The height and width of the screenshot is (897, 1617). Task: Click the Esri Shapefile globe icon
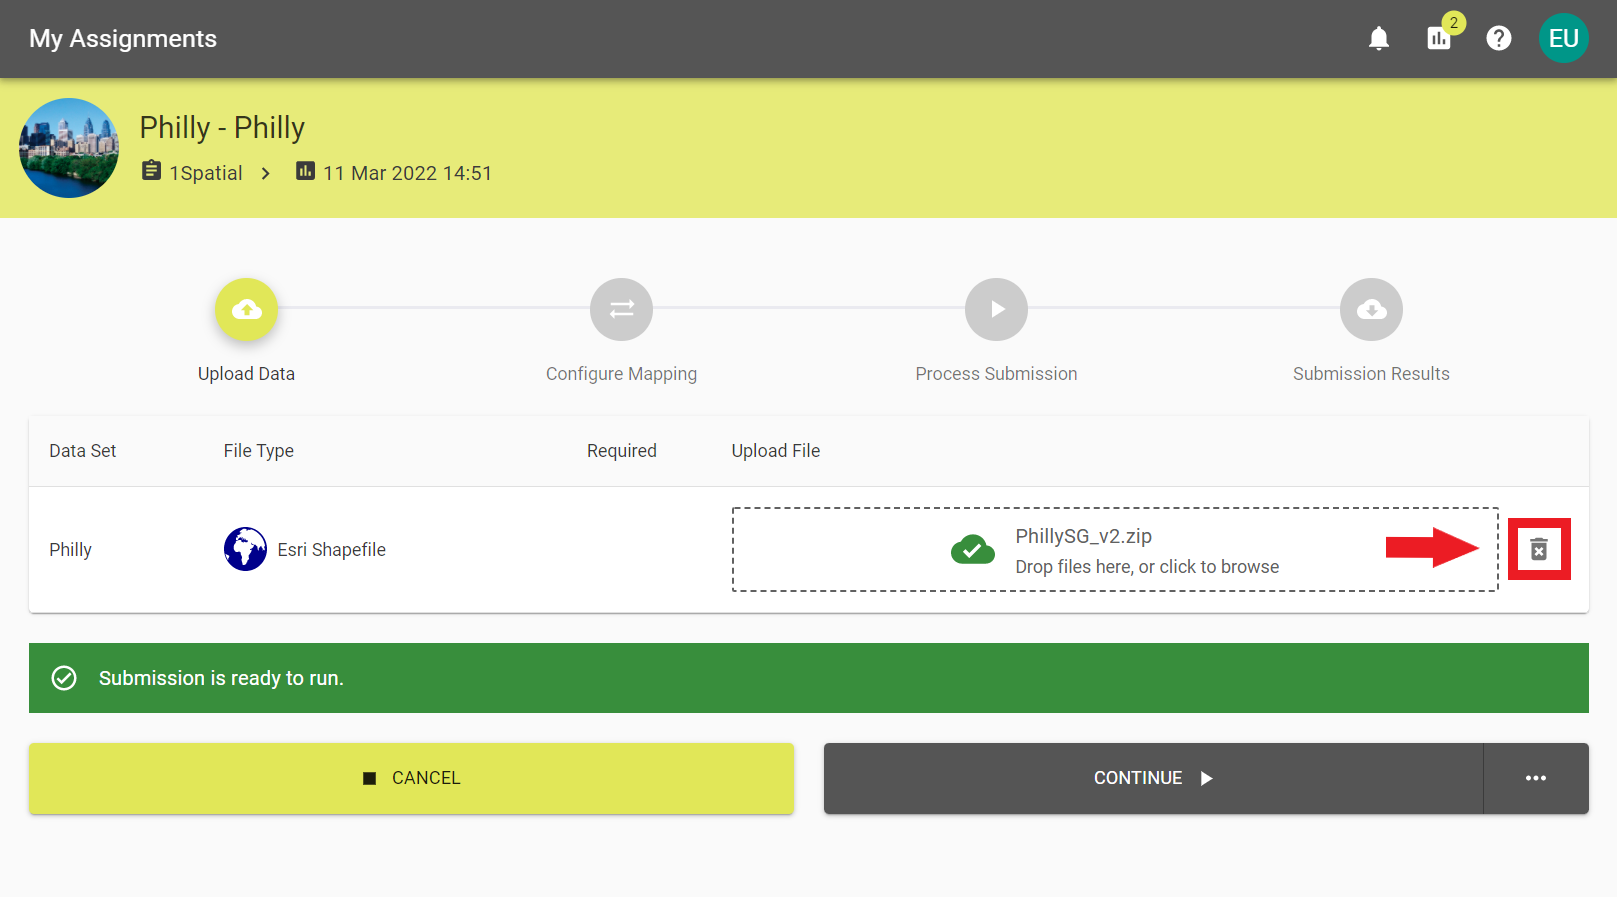(245, 549)
